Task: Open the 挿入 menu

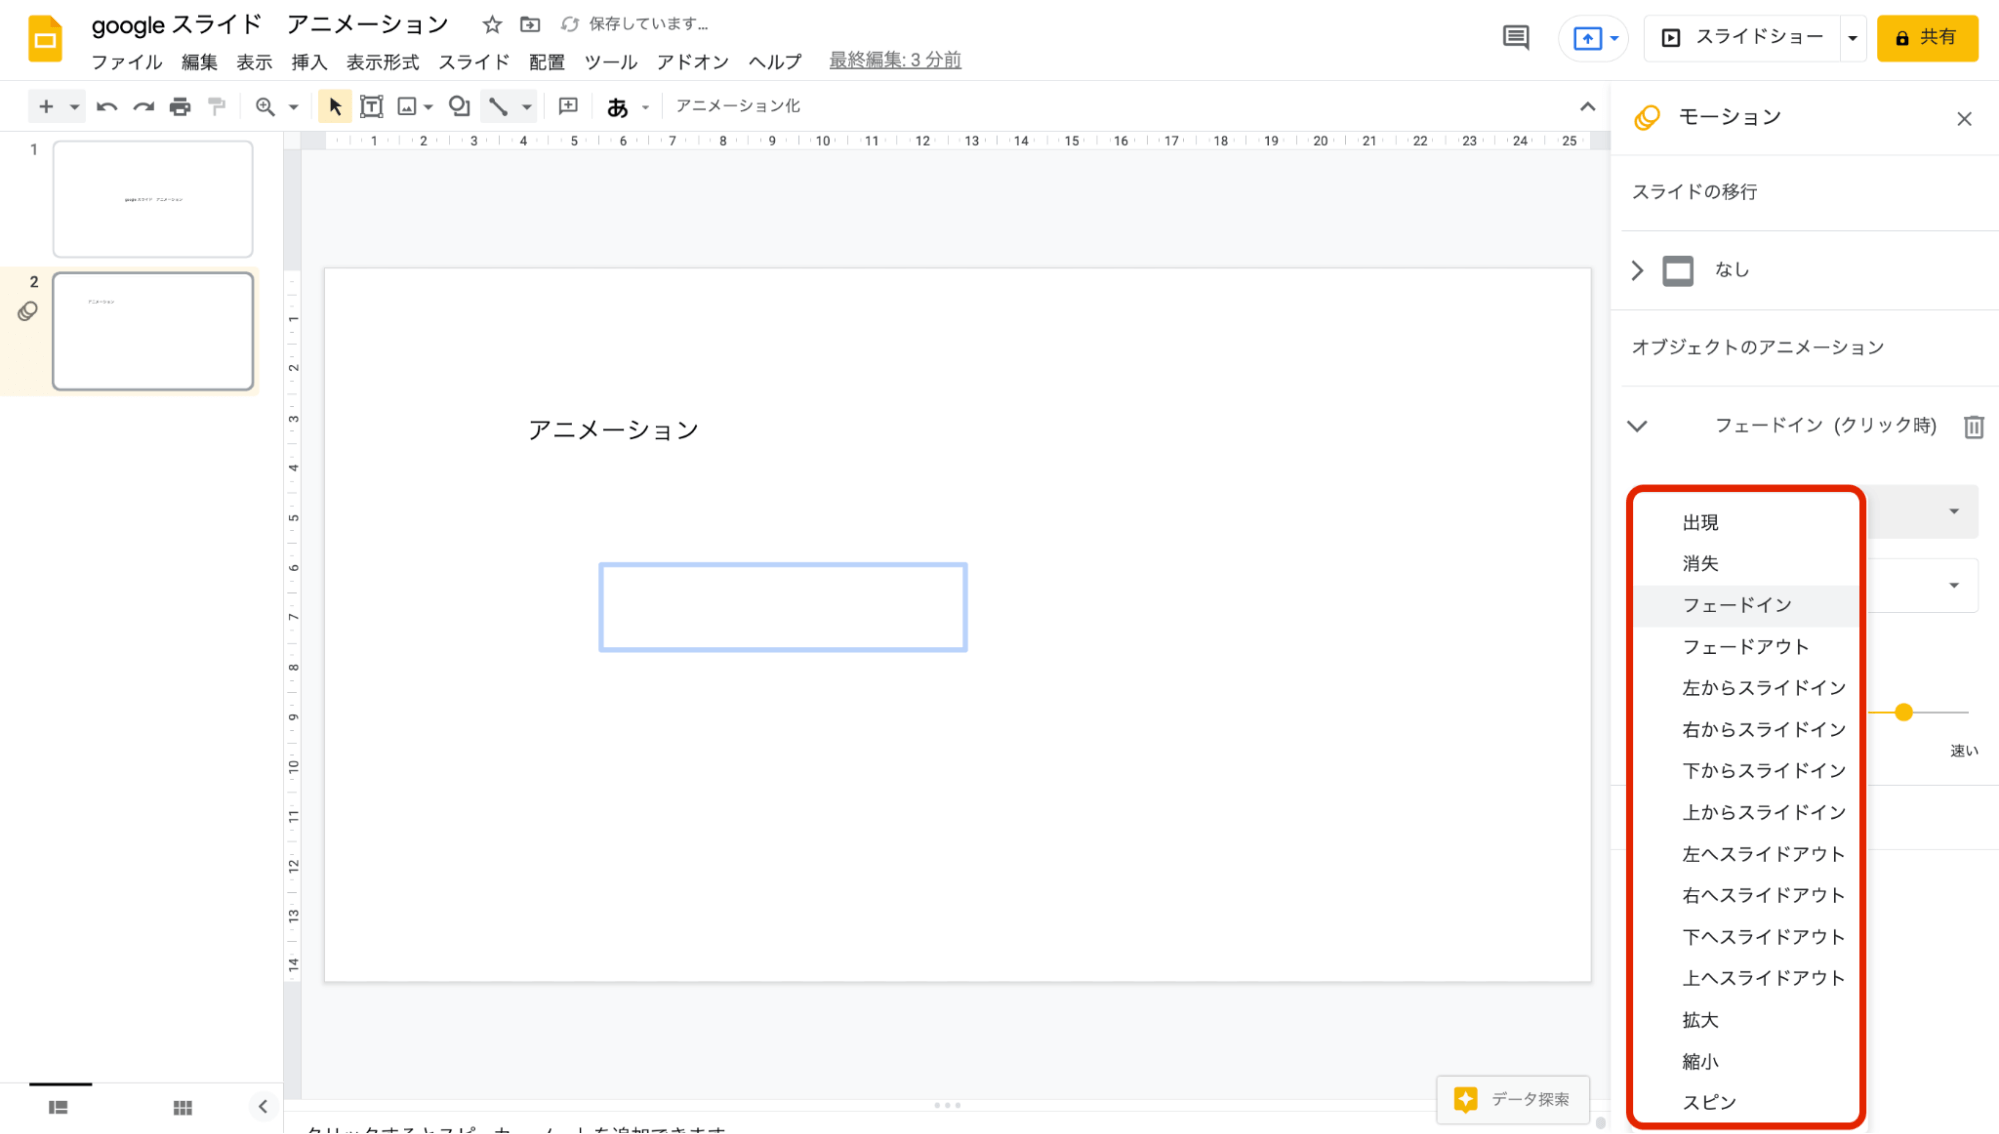Action: 309,62
